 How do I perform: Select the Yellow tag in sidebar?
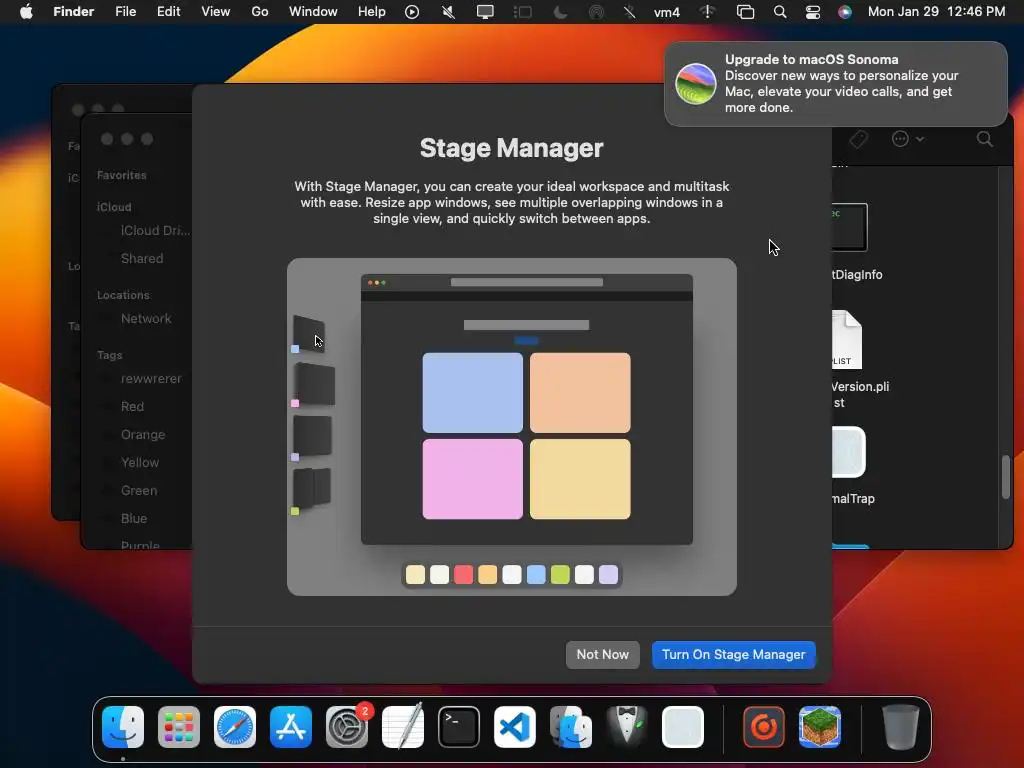click(x=140, y=462)
